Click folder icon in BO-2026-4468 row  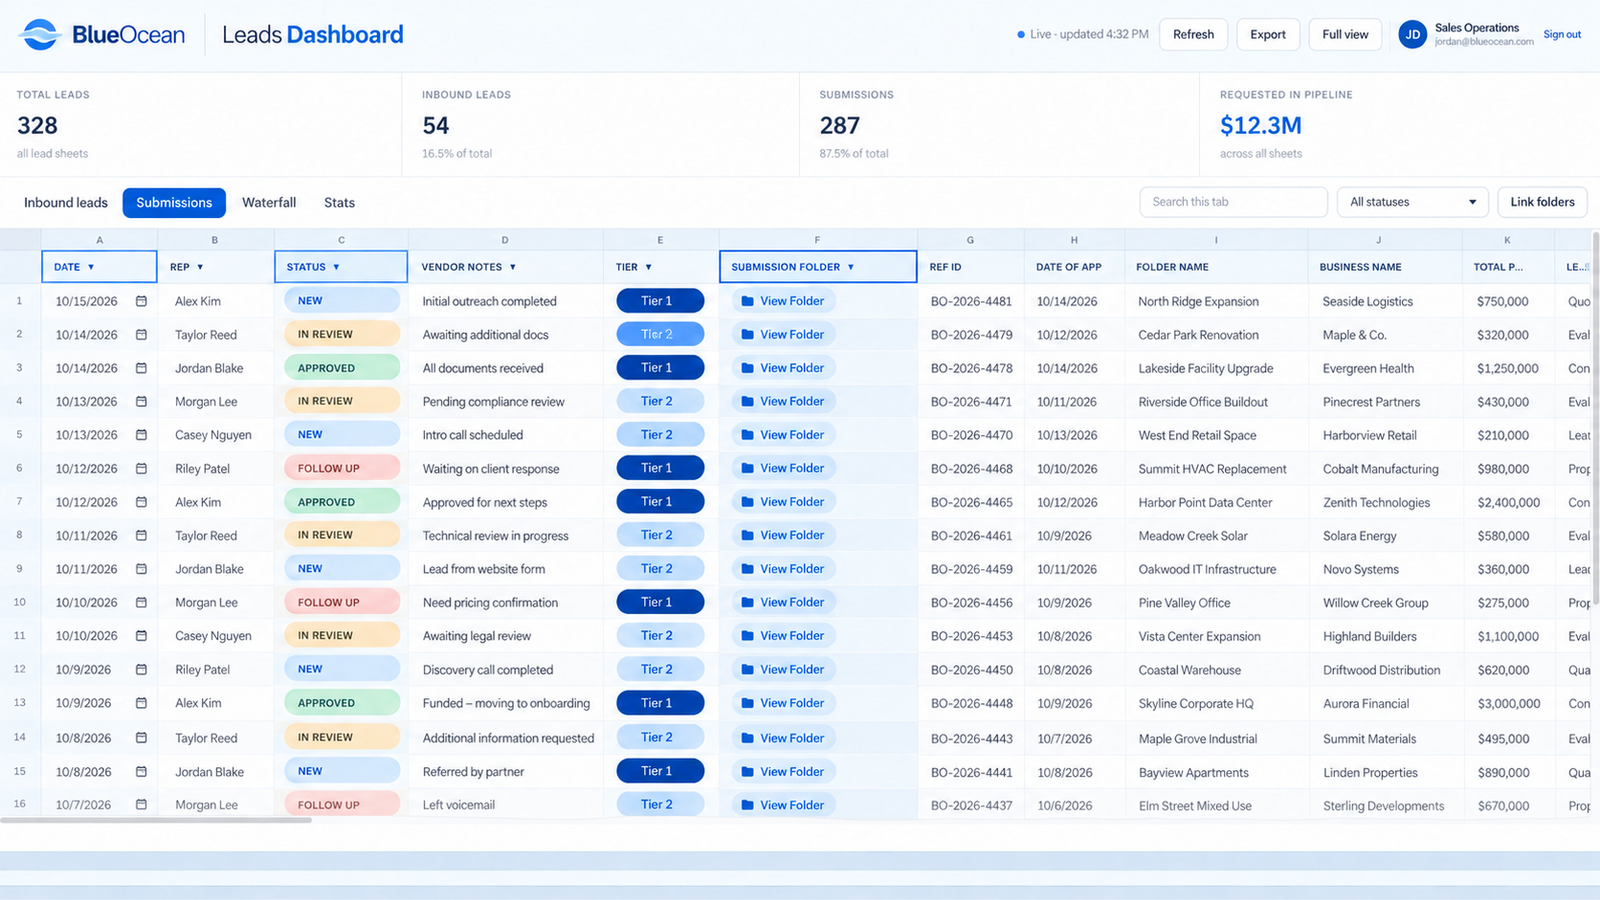(x=747, y=468)
